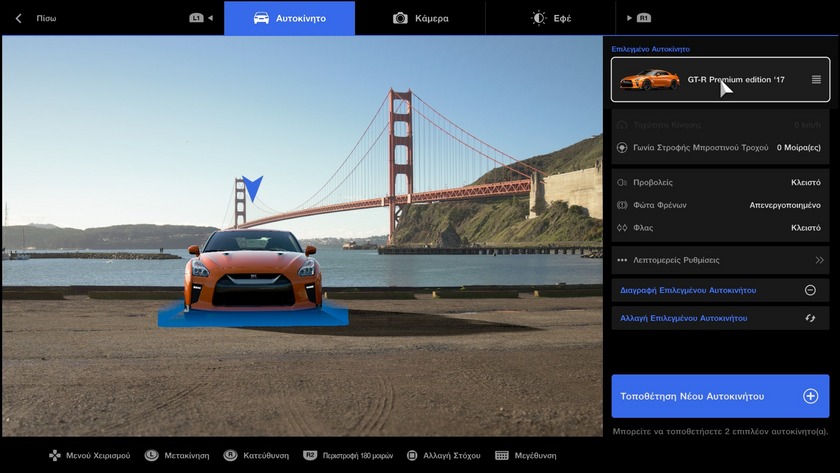Click the d-pad icon for Μενού Χειρισμού
The height and width of the screenshot is (473, 840).
point(55,455)
